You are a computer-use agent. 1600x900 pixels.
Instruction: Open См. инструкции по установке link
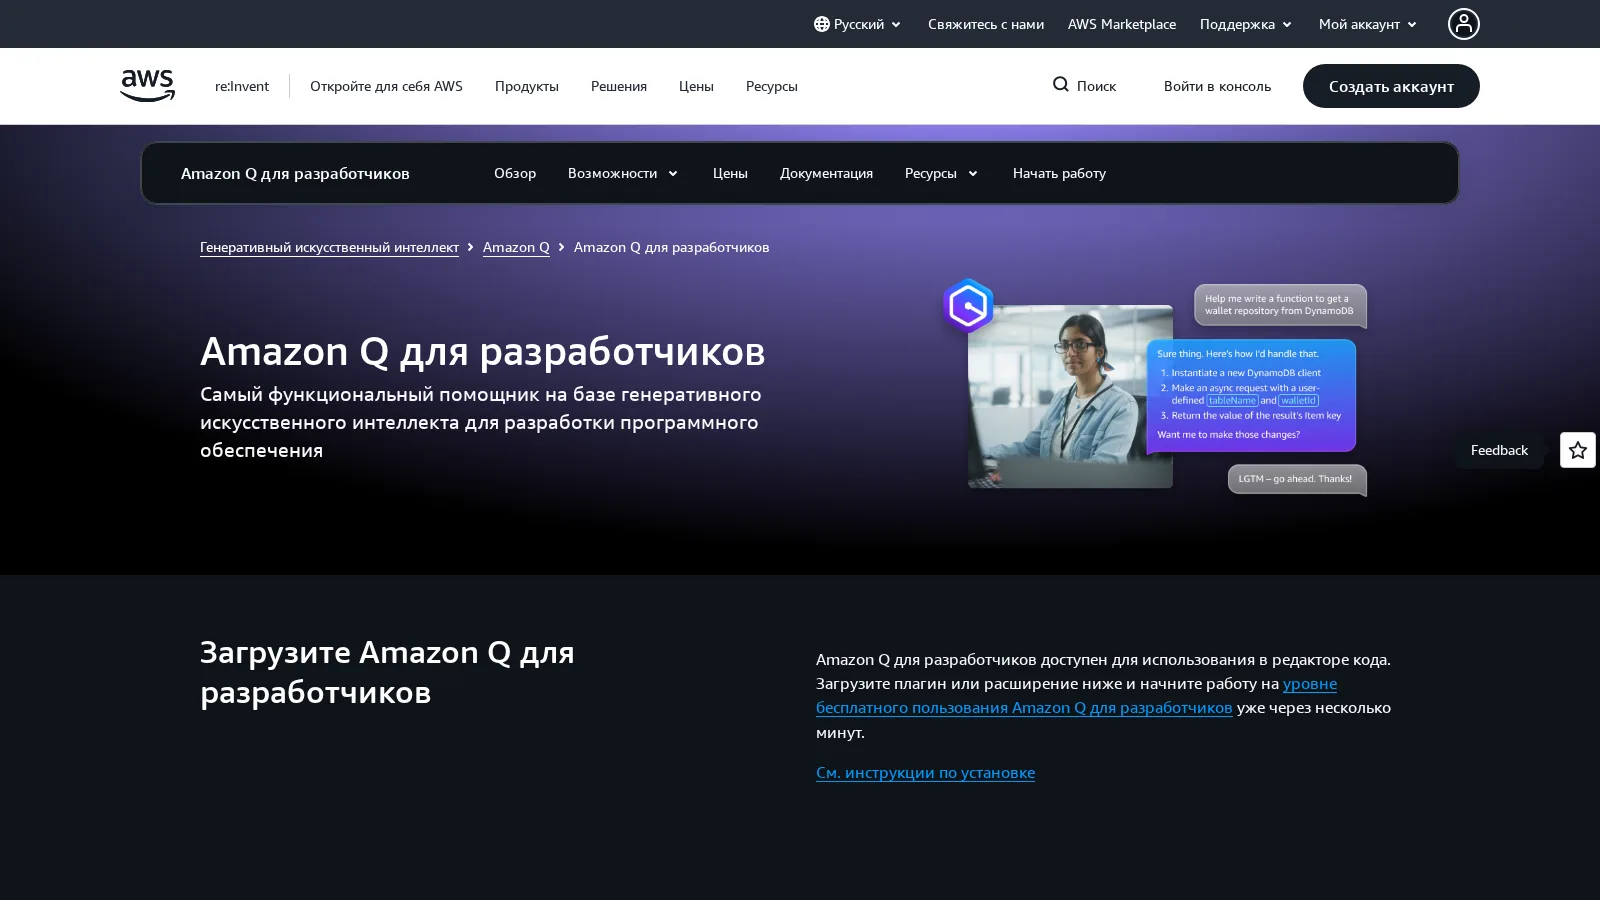click(x=925, y=772)
